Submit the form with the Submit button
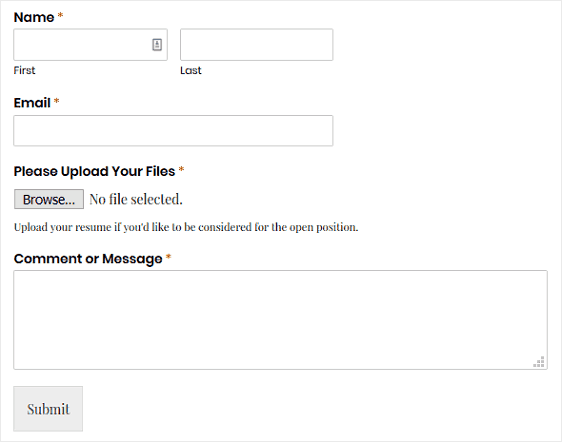 pyautogui.click(x=48, y=409)
